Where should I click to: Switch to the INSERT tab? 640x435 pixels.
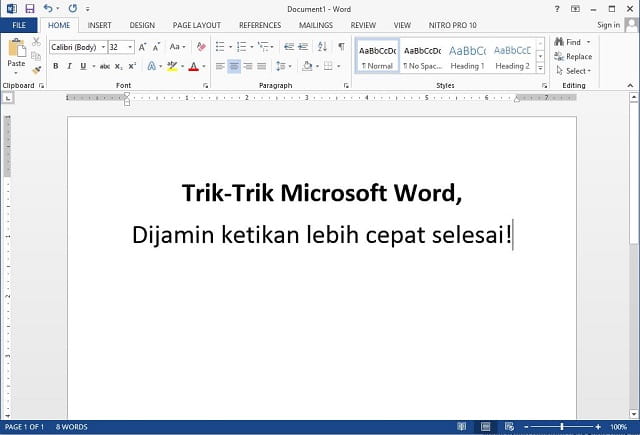[x=99, y=25]
